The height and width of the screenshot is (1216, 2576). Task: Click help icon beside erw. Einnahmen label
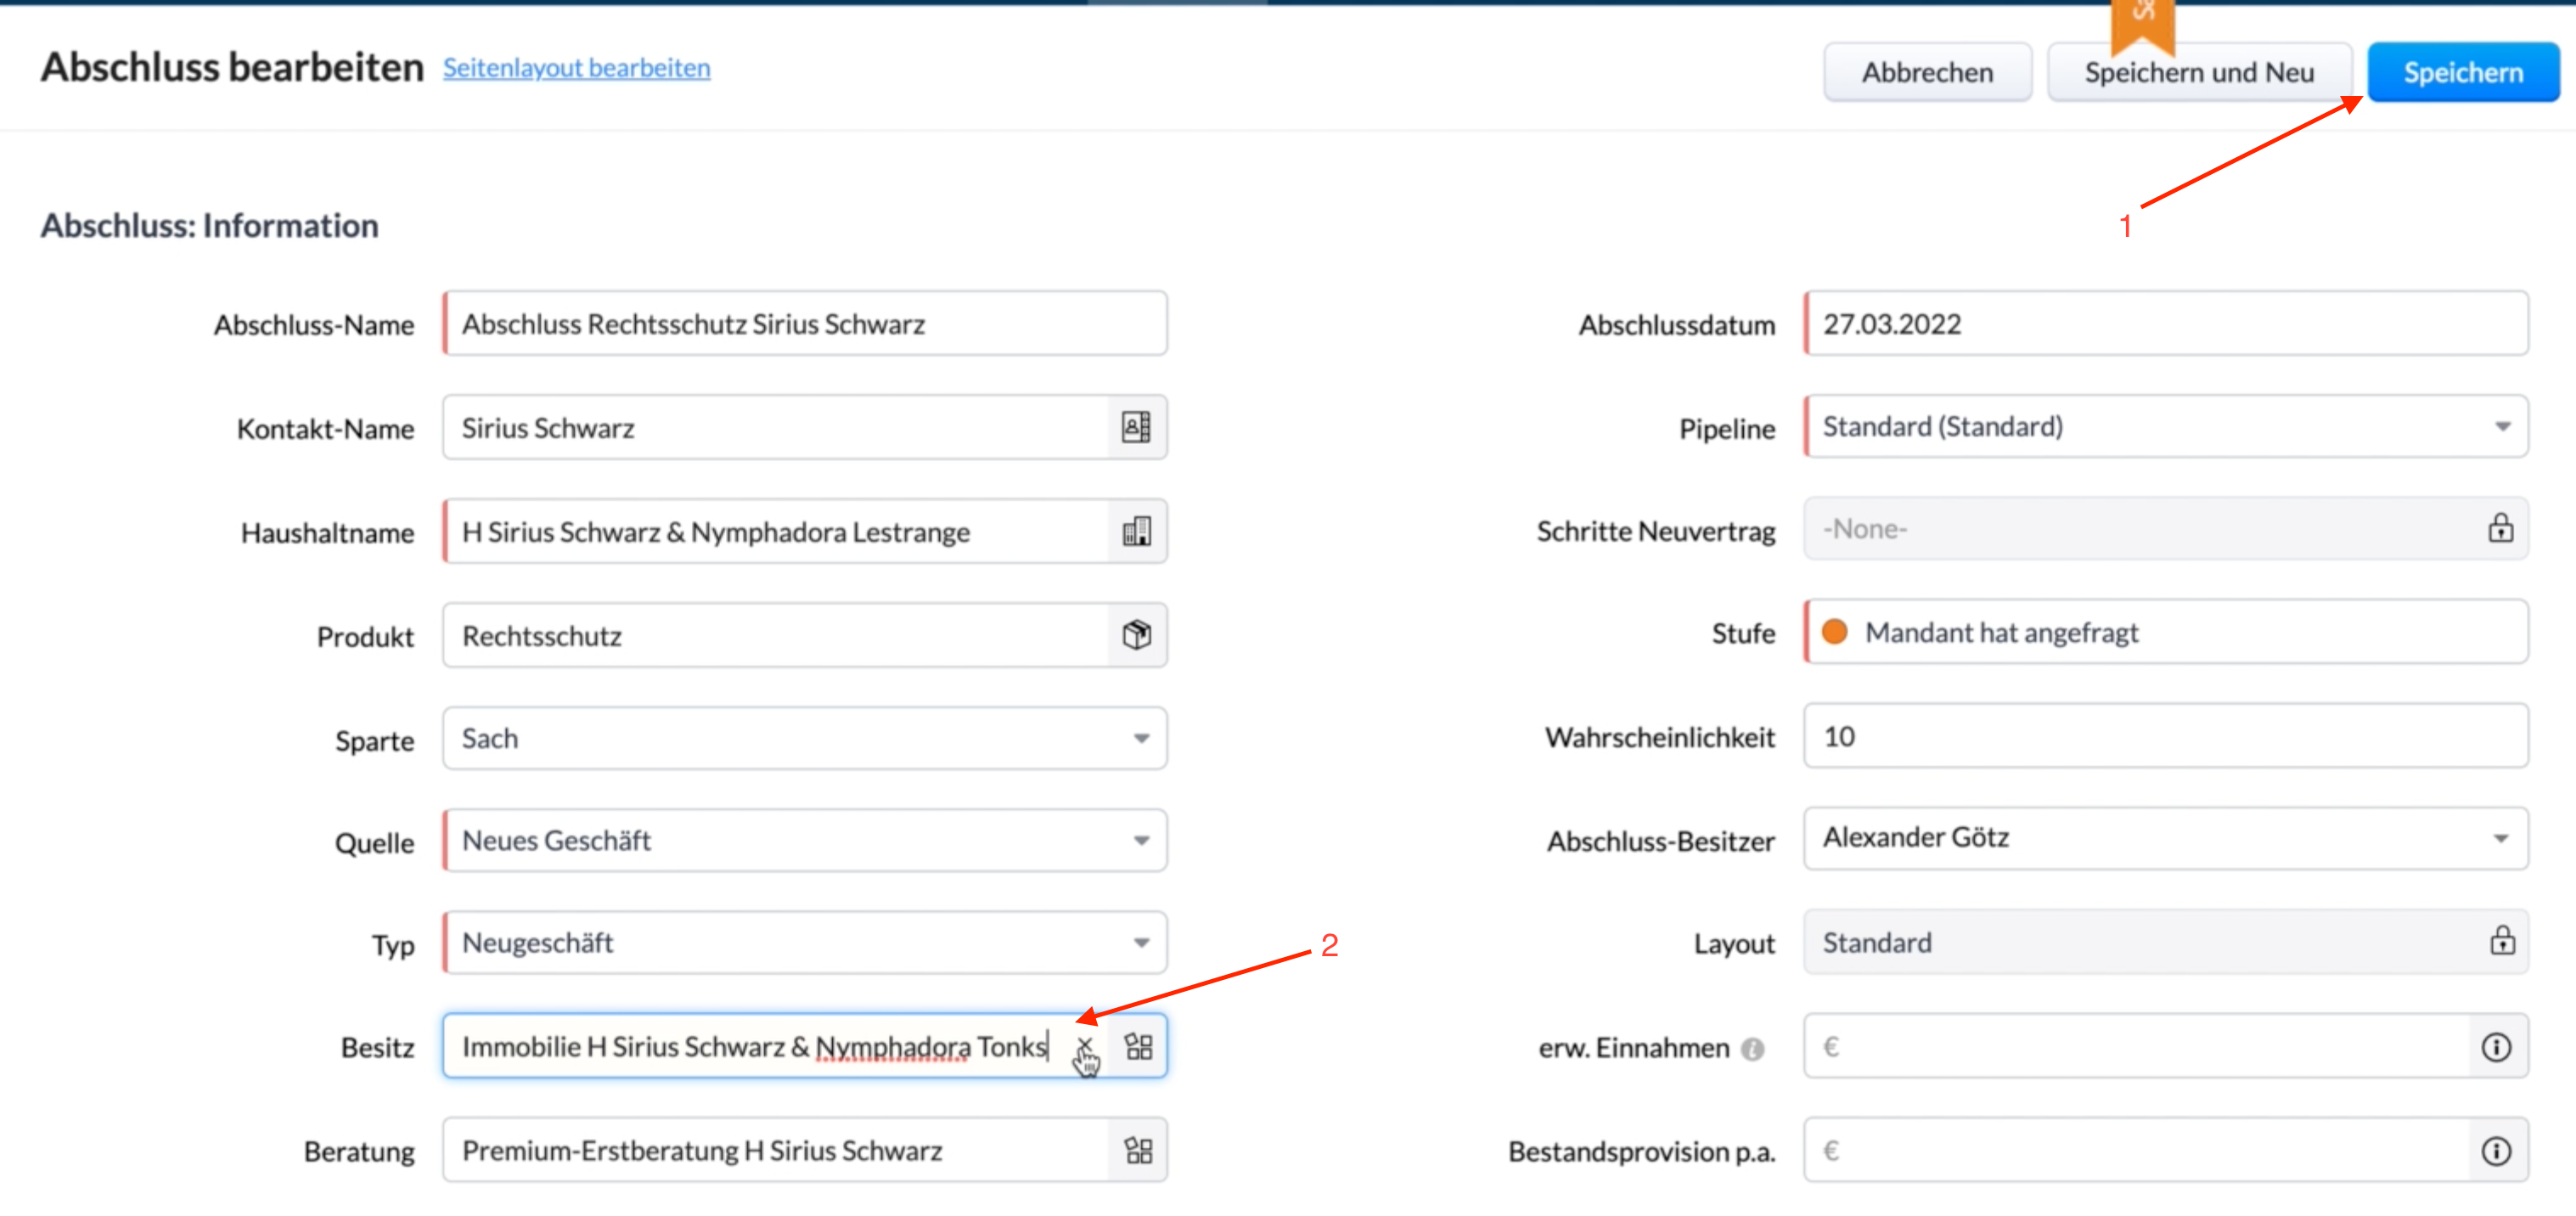click(x=1752, y=1049)
